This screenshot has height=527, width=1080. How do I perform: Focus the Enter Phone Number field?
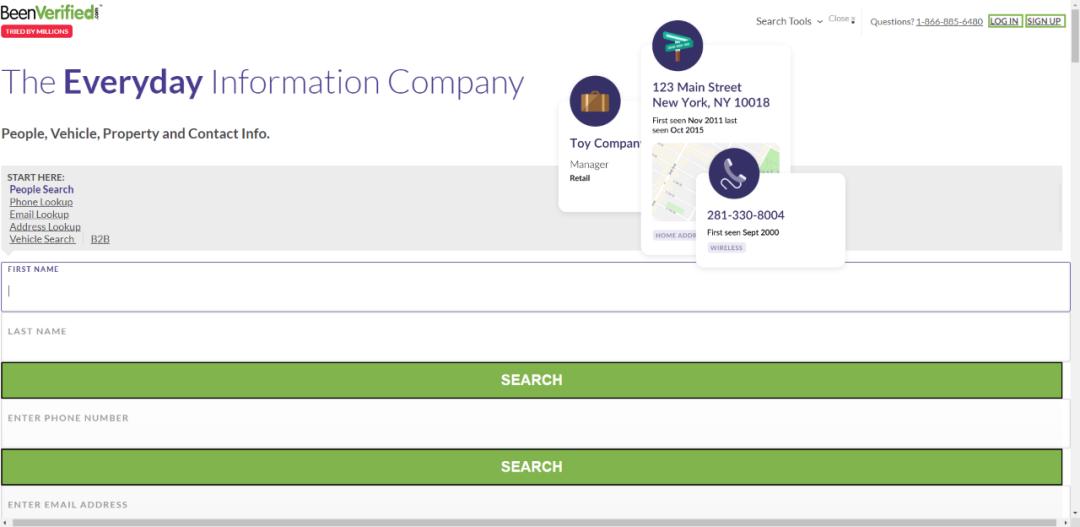coord(536,424)
